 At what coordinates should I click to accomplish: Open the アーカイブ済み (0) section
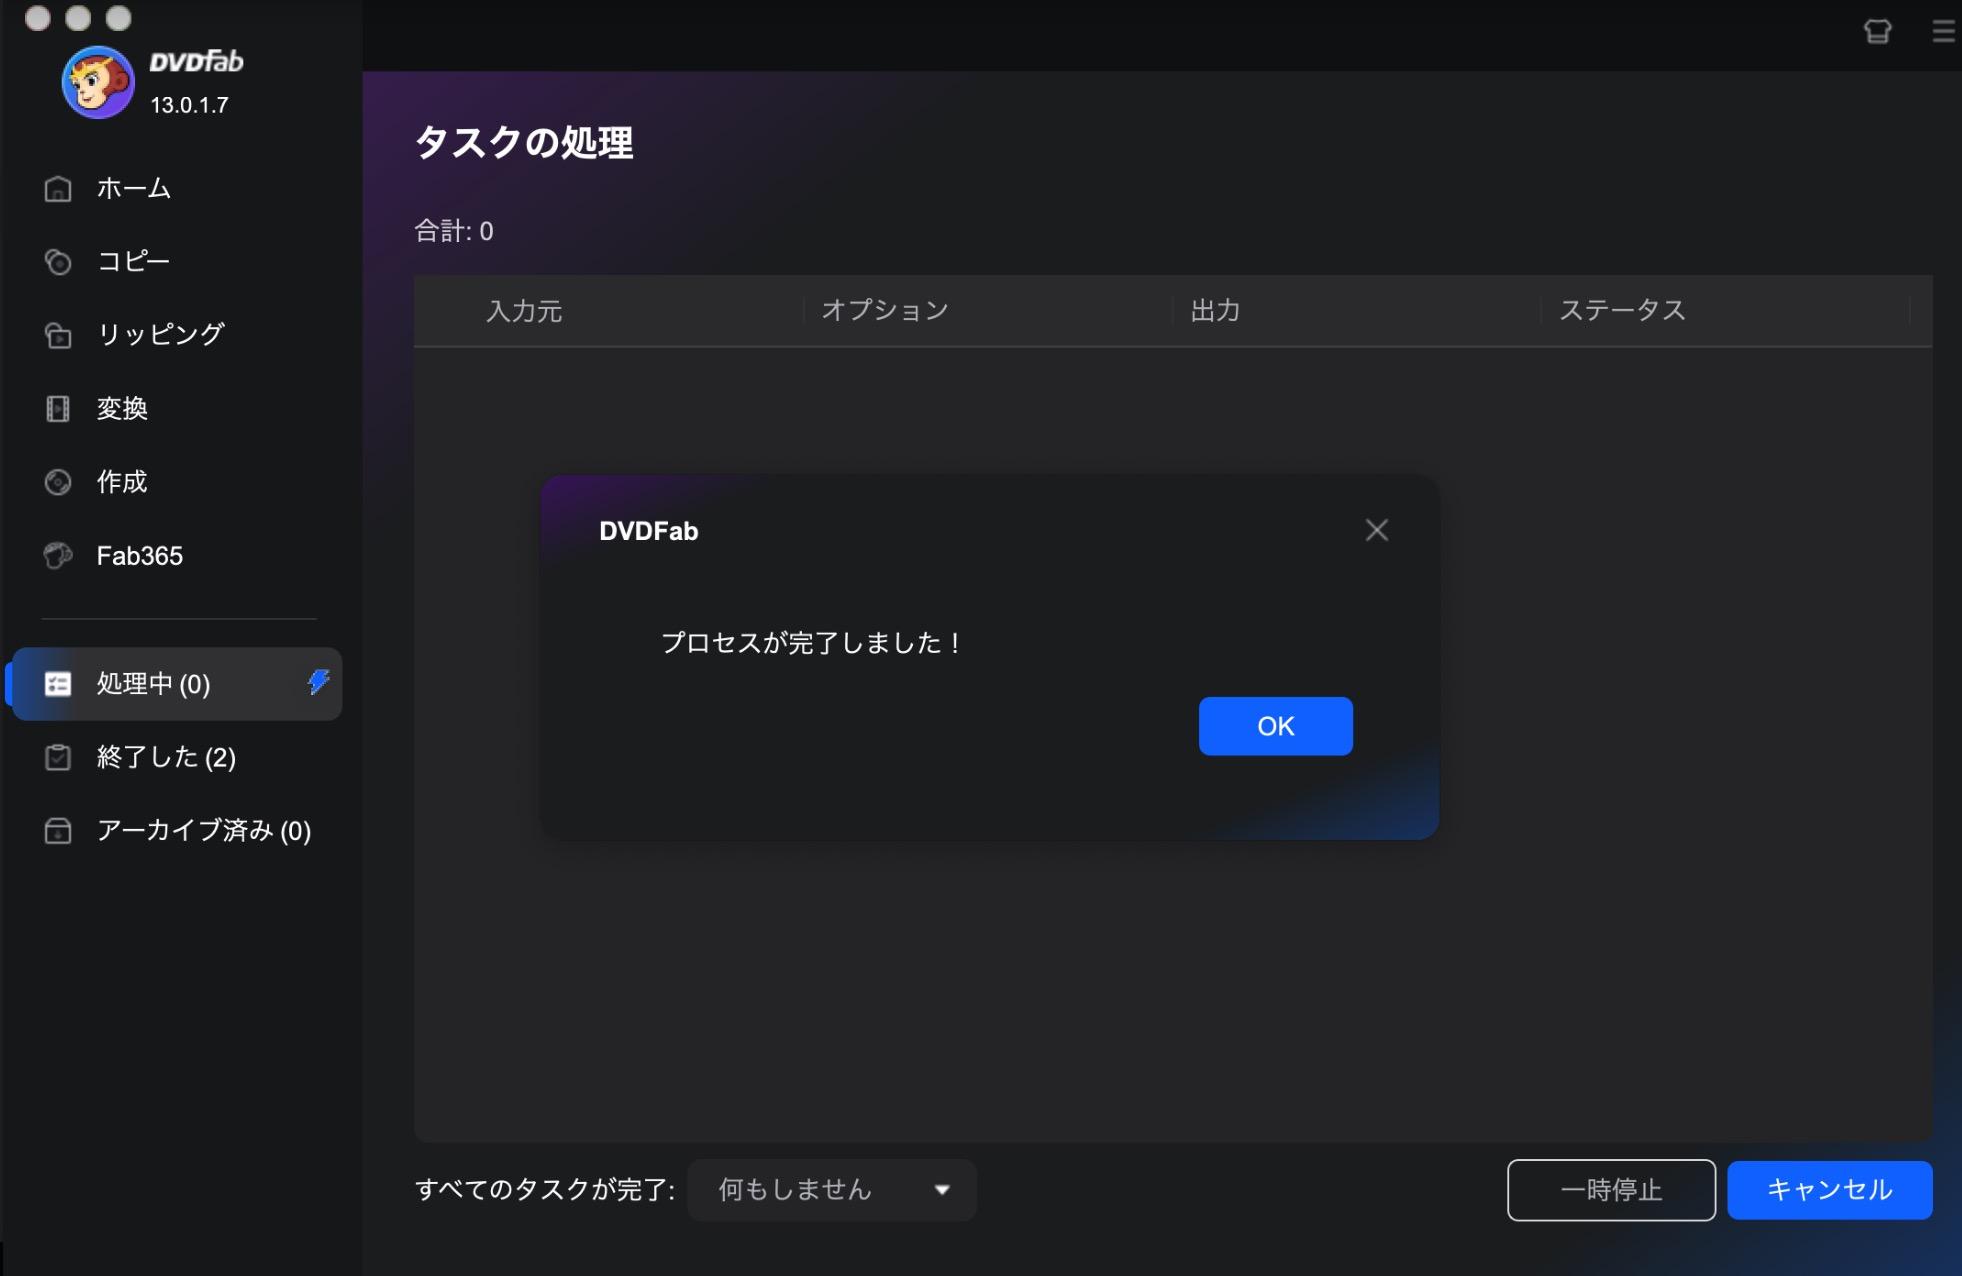177,831
